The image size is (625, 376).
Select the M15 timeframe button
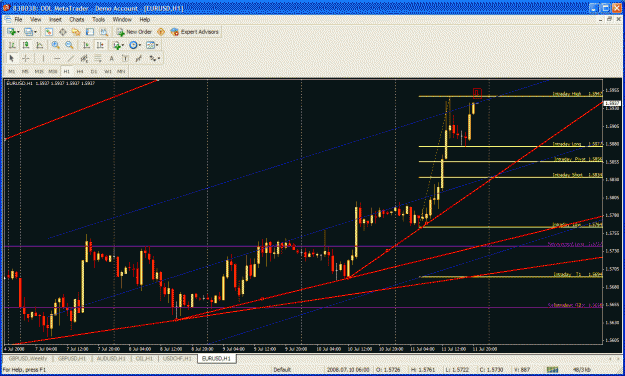[39, 71]
